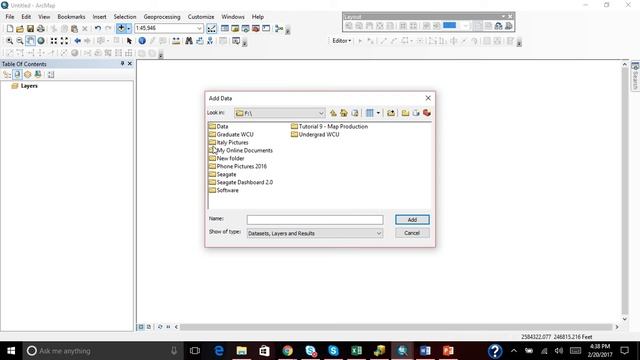Screen dimensions: 640x360
Task: Switch TOC to List By Source
Action: point(17,75)
